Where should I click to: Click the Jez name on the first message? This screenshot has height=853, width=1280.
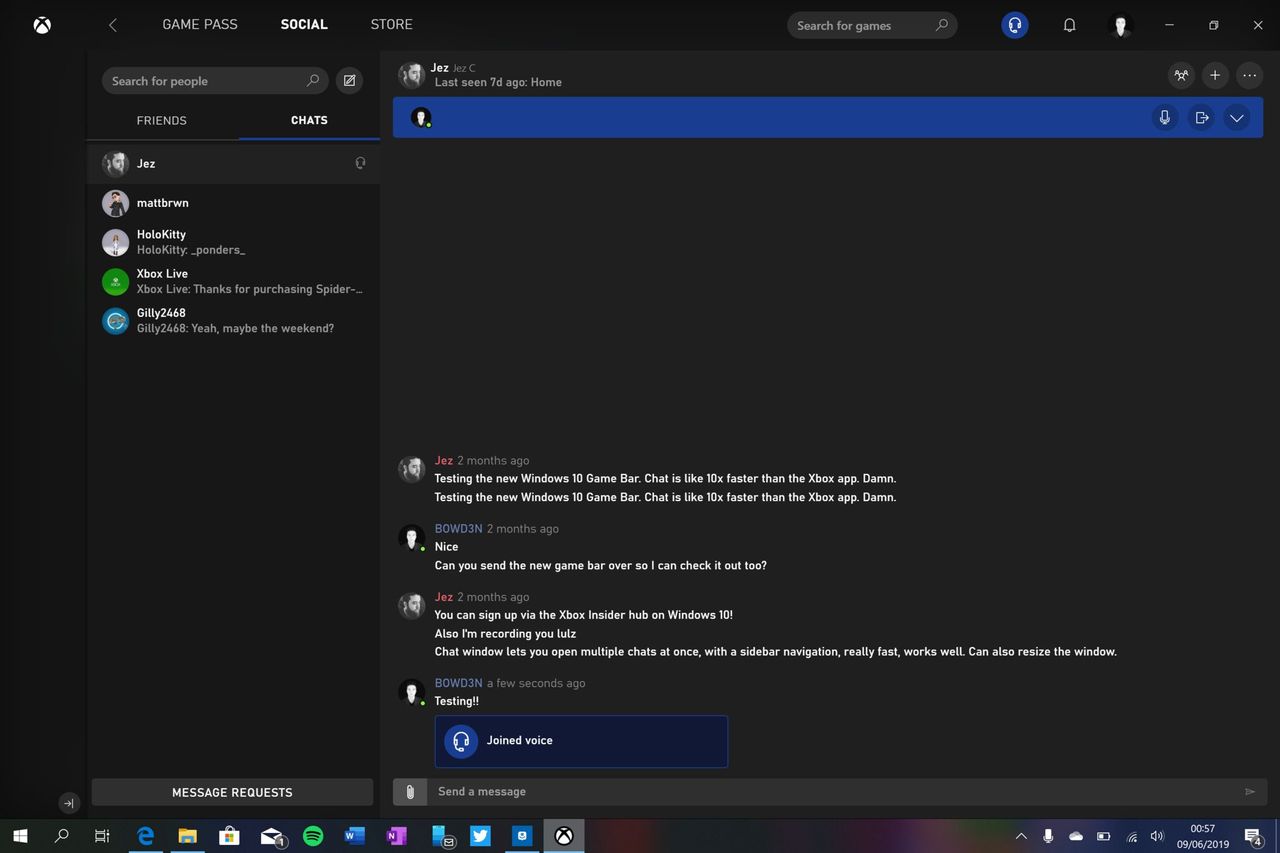pos(444,461)
